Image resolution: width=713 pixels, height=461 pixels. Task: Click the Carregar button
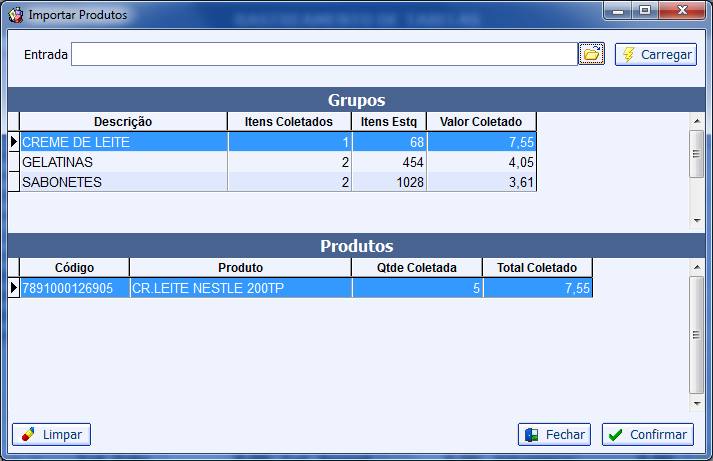[x=655, y=55]
